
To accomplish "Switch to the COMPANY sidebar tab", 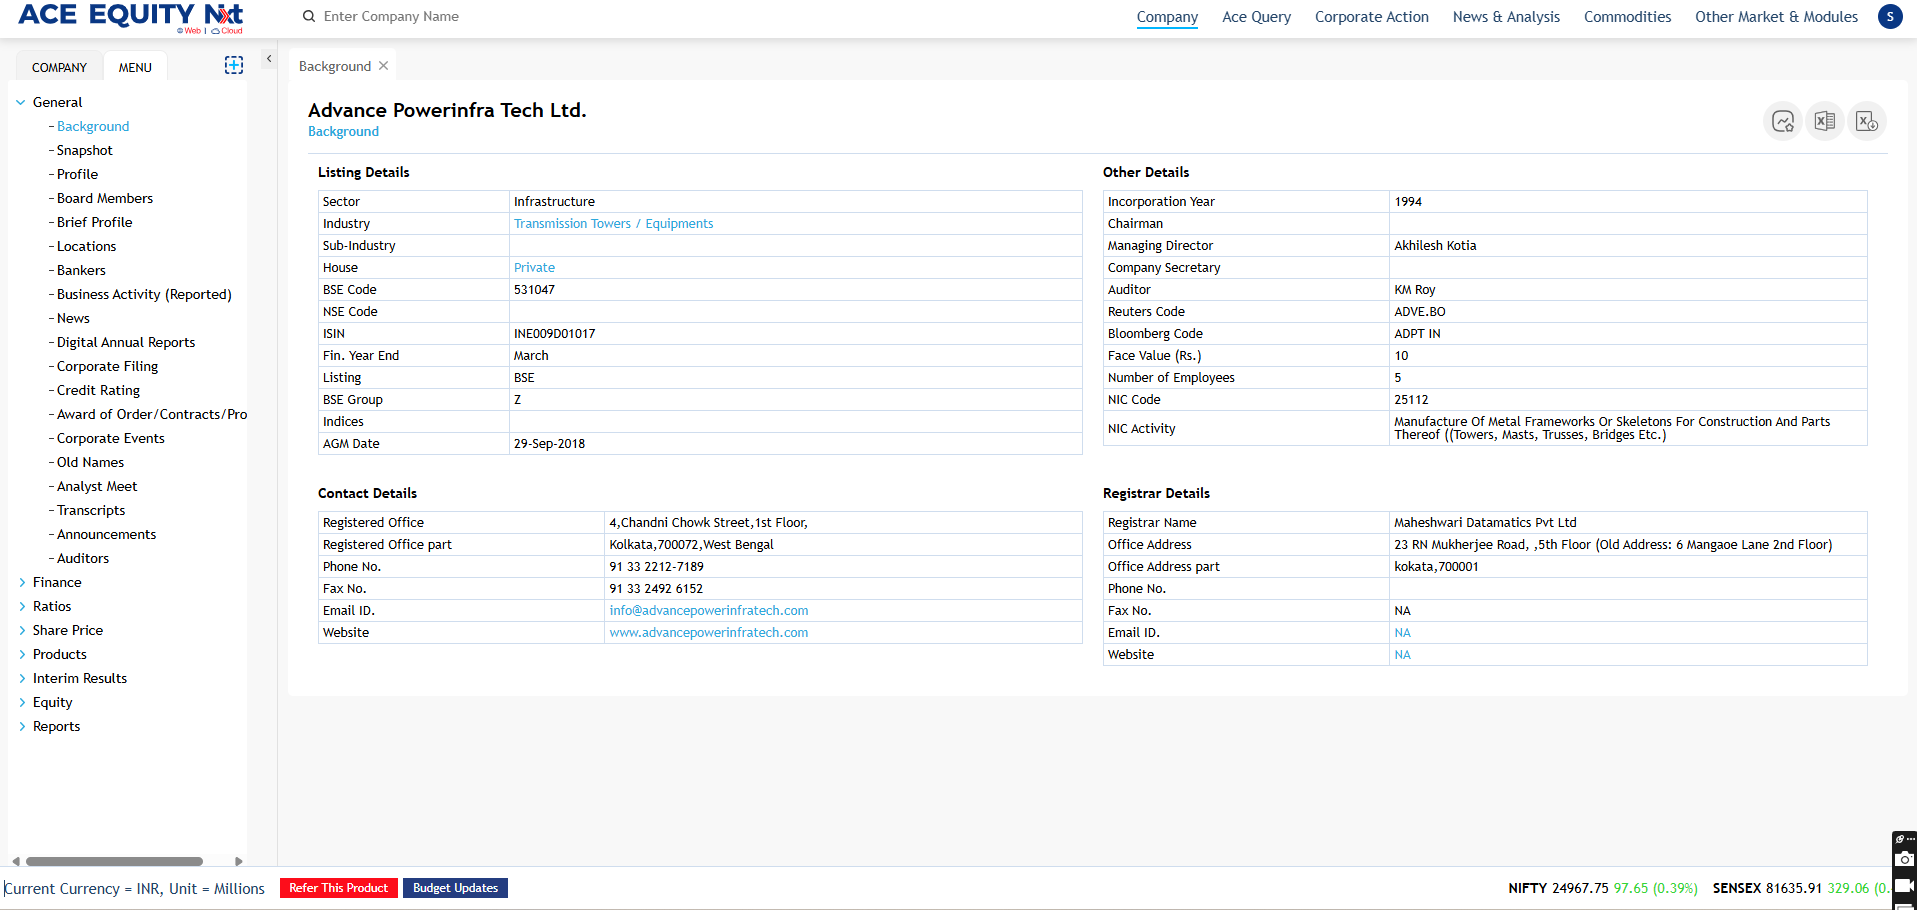I will pyautogui.click(x=59, y=67).
